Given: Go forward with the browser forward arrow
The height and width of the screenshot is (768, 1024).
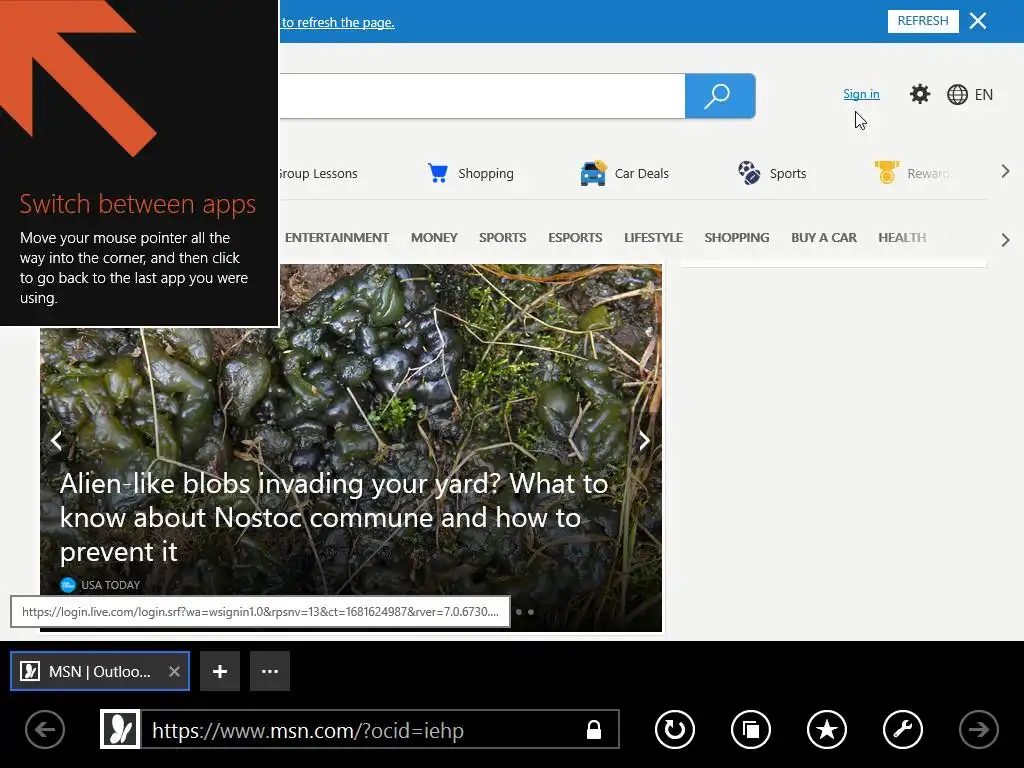Looking at the screenshot, I should pos(978,729).
